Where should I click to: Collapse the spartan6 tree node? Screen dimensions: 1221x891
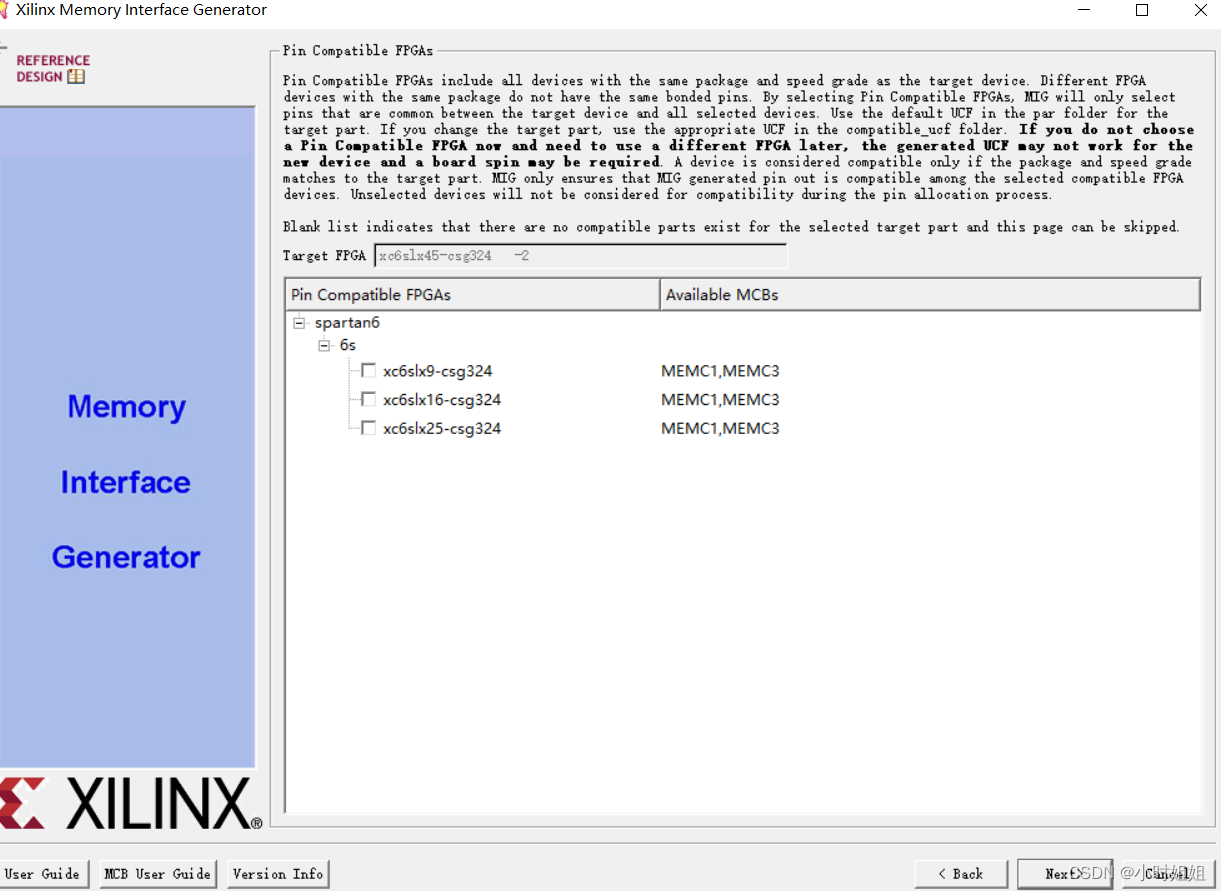pos(298,322)
